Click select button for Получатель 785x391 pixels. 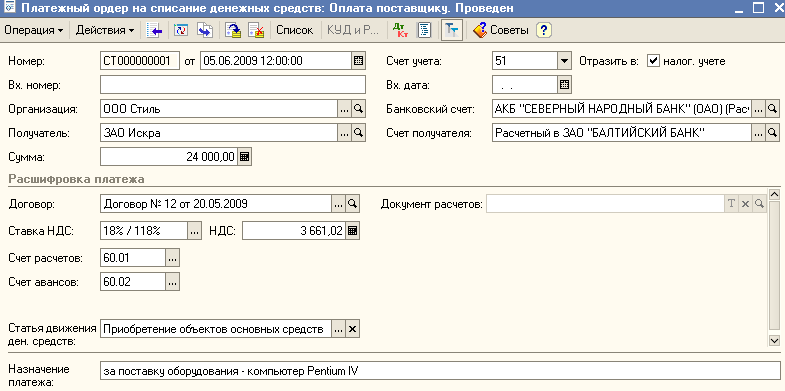coord(344,133)
